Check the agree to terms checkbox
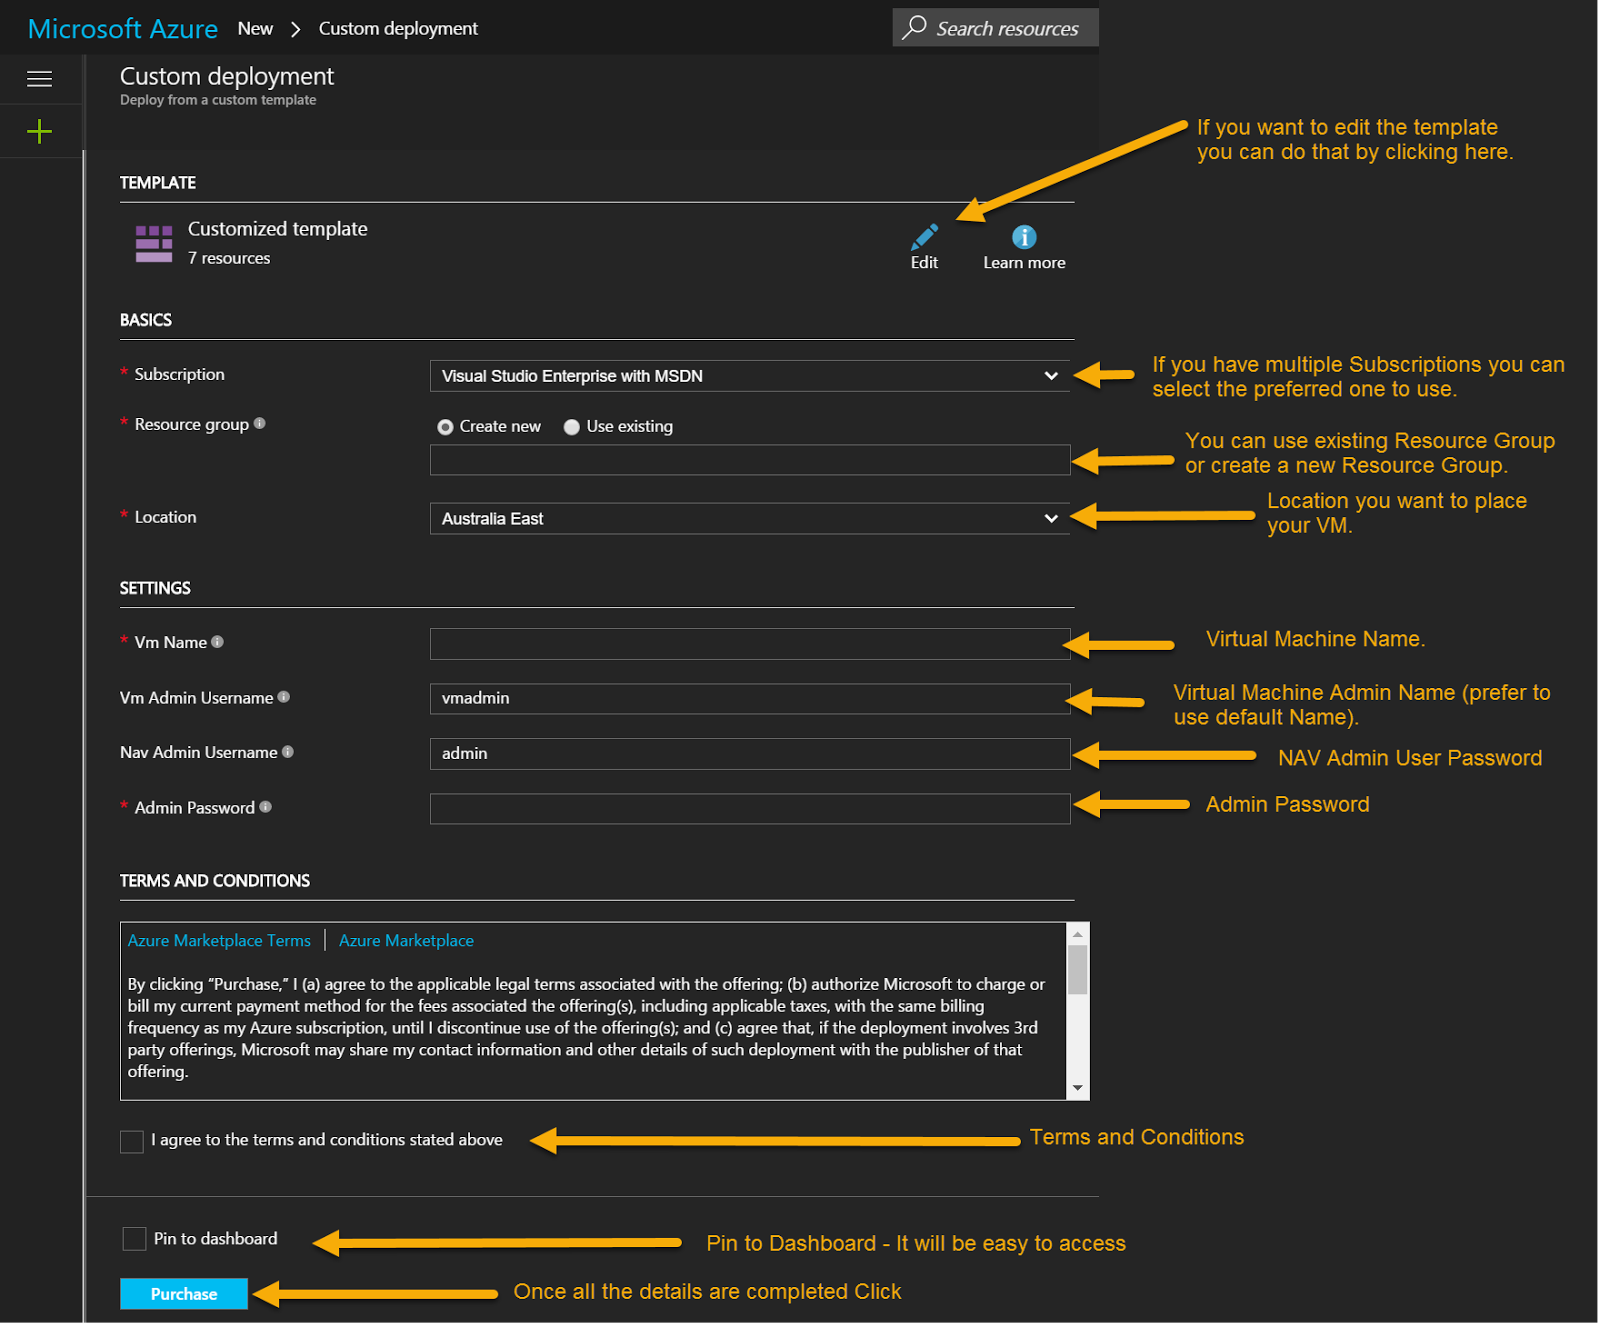 pyautogui.click(x=132, y=1141)
